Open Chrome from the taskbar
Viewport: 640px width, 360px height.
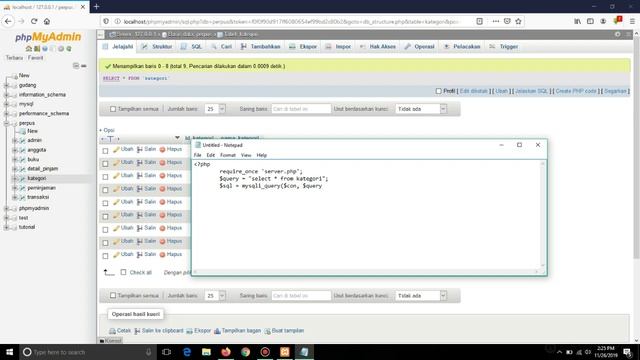click(245, 352)
